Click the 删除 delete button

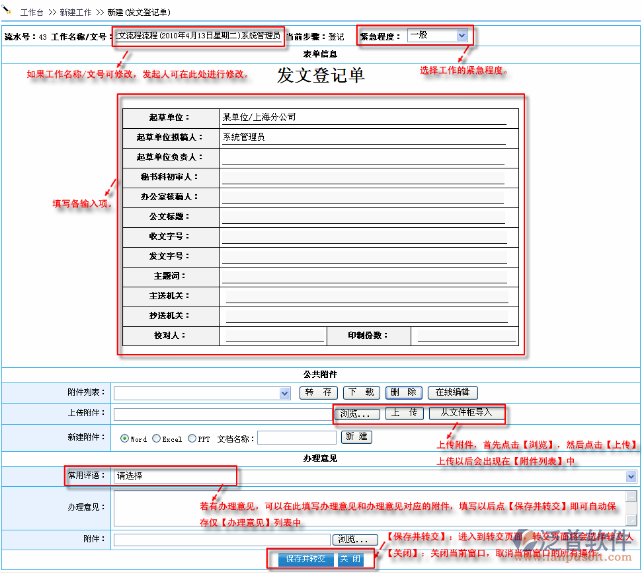pos(403,392)
